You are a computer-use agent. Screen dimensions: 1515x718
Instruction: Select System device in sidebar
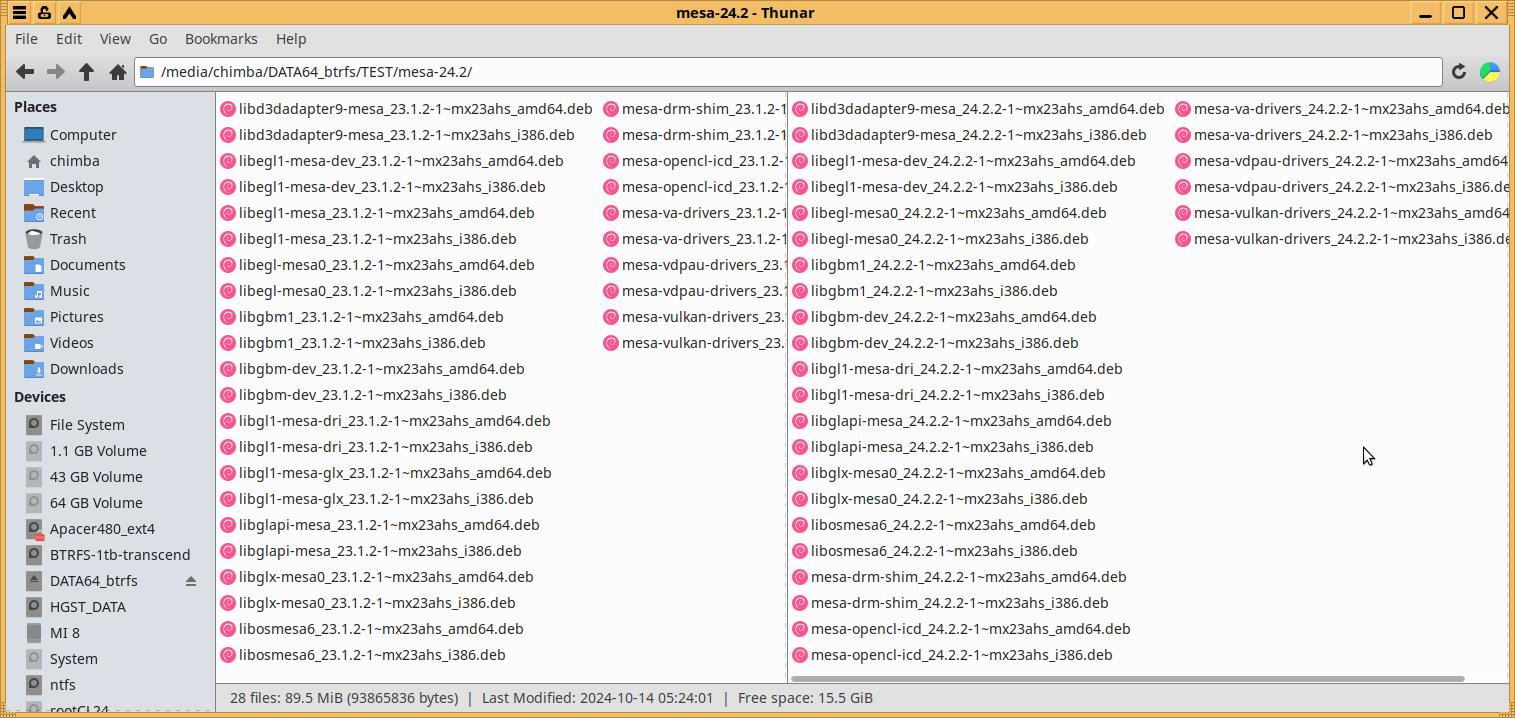74,659
